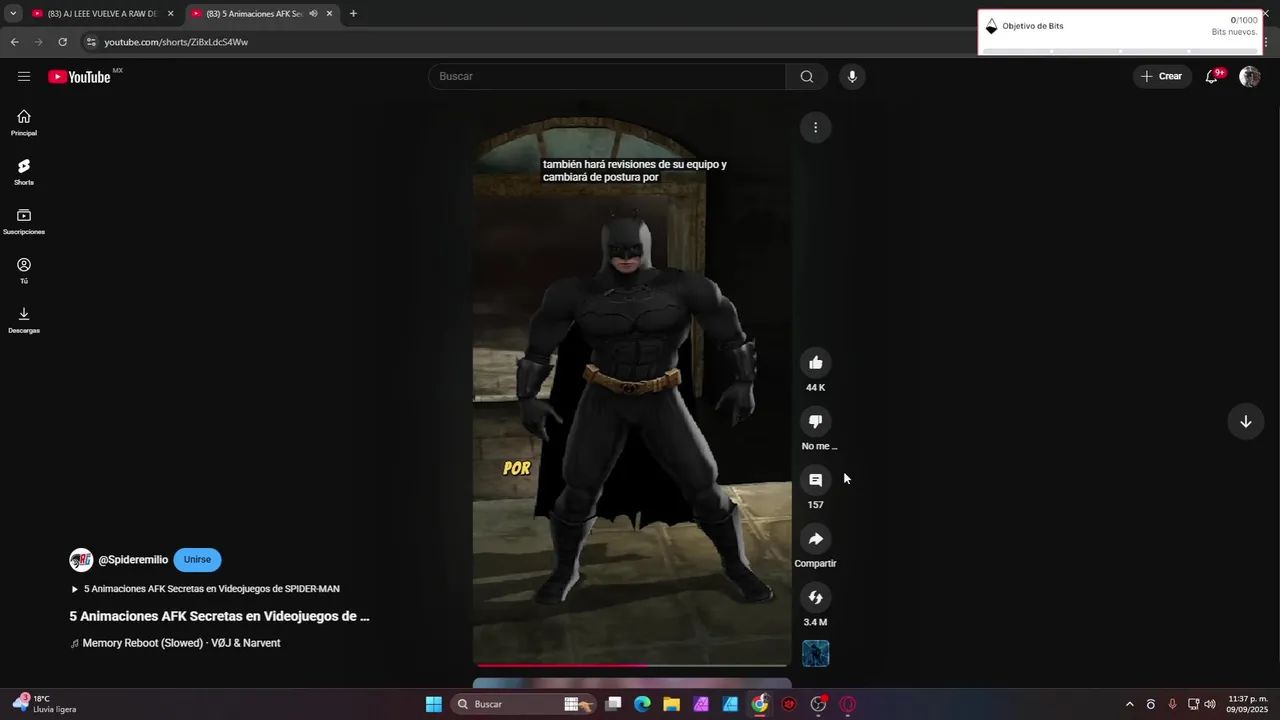This screenshot has height=720, width=1280.
Task: Click the Crear button
Action: tap(1161, 76)
